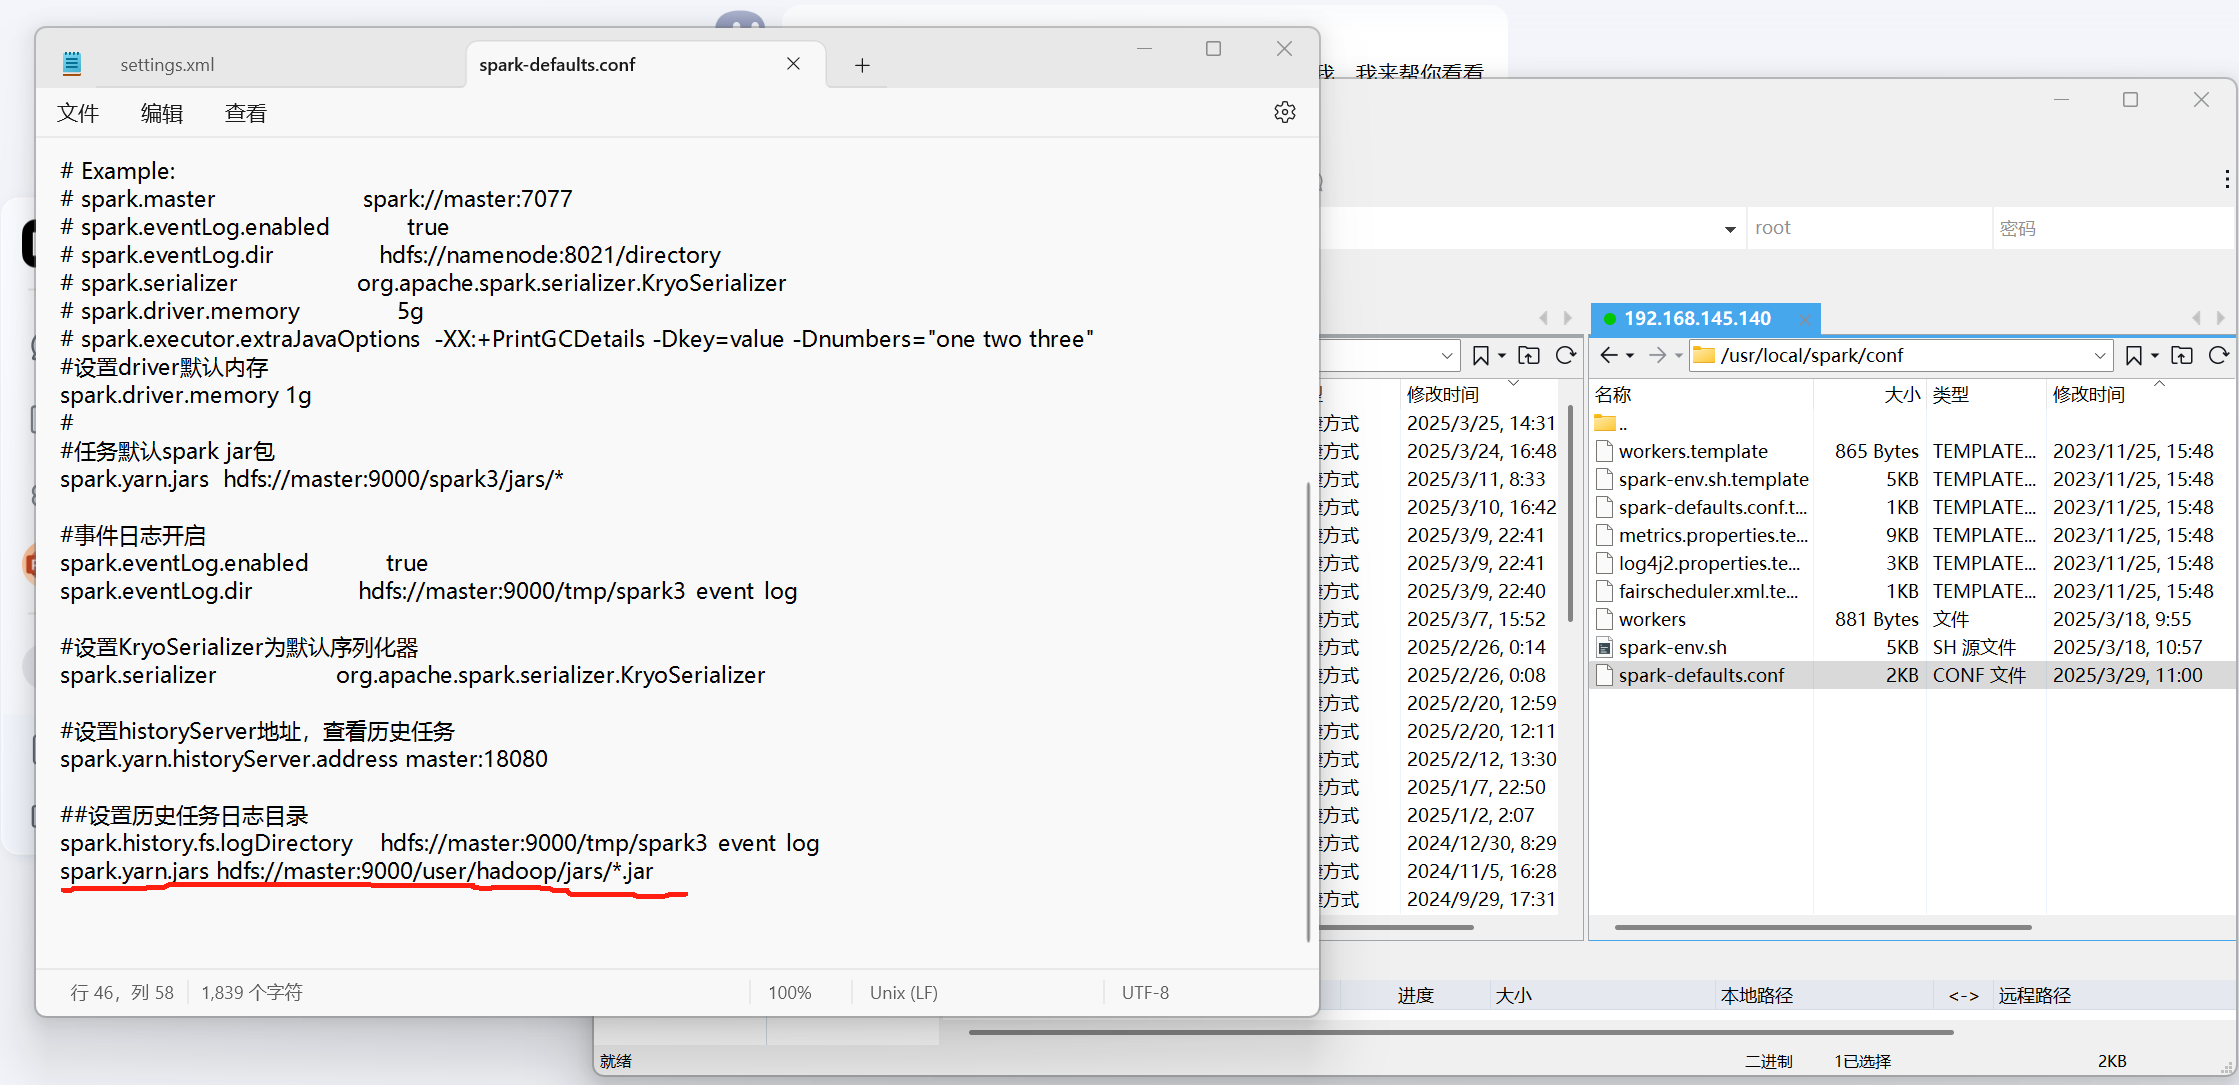
Task: Open the 编辑 menu in Notepad
Action: point(162,112)
